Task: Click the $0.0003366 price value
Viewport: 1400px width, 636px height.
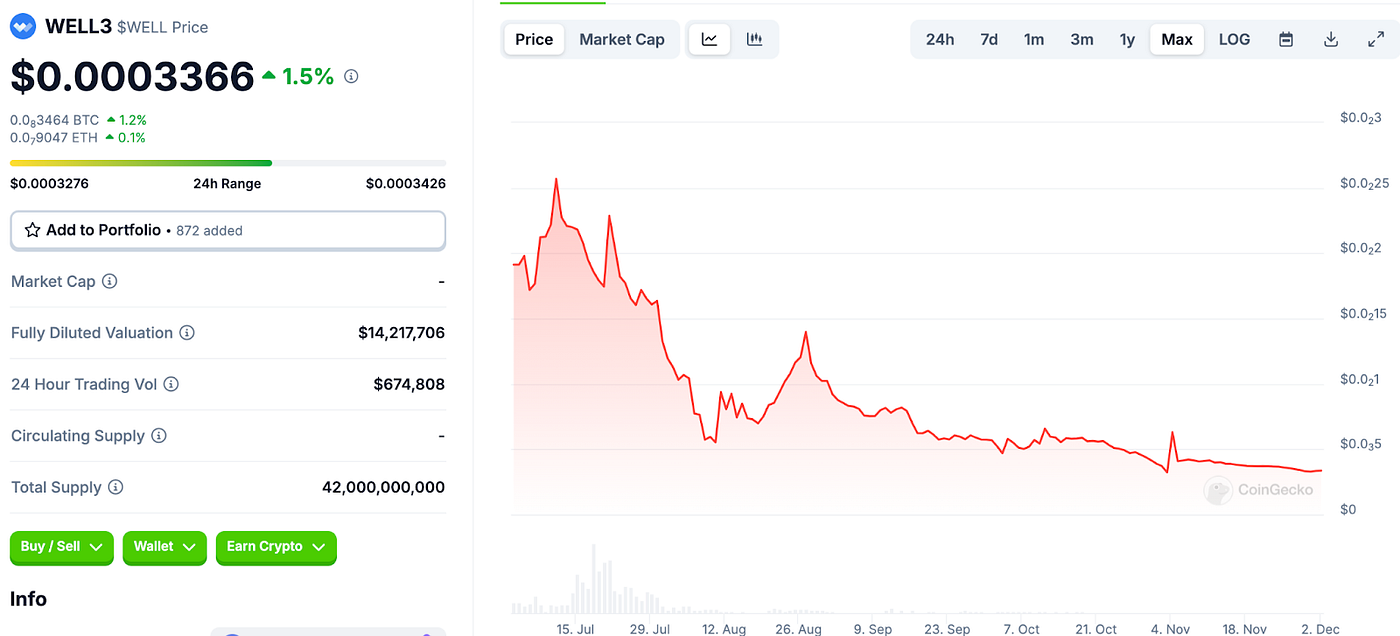Action: click(132, 76)
